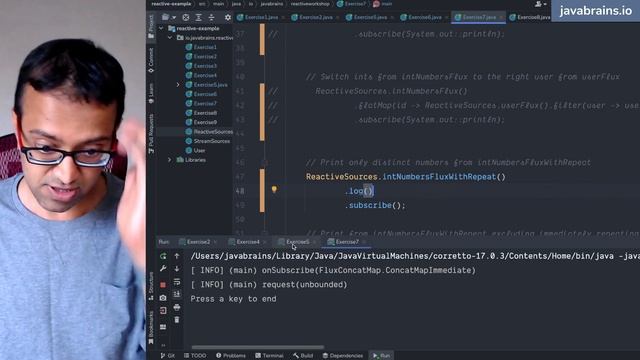Rerun Exercise7 with the green rerun icon

pos(163,256)
